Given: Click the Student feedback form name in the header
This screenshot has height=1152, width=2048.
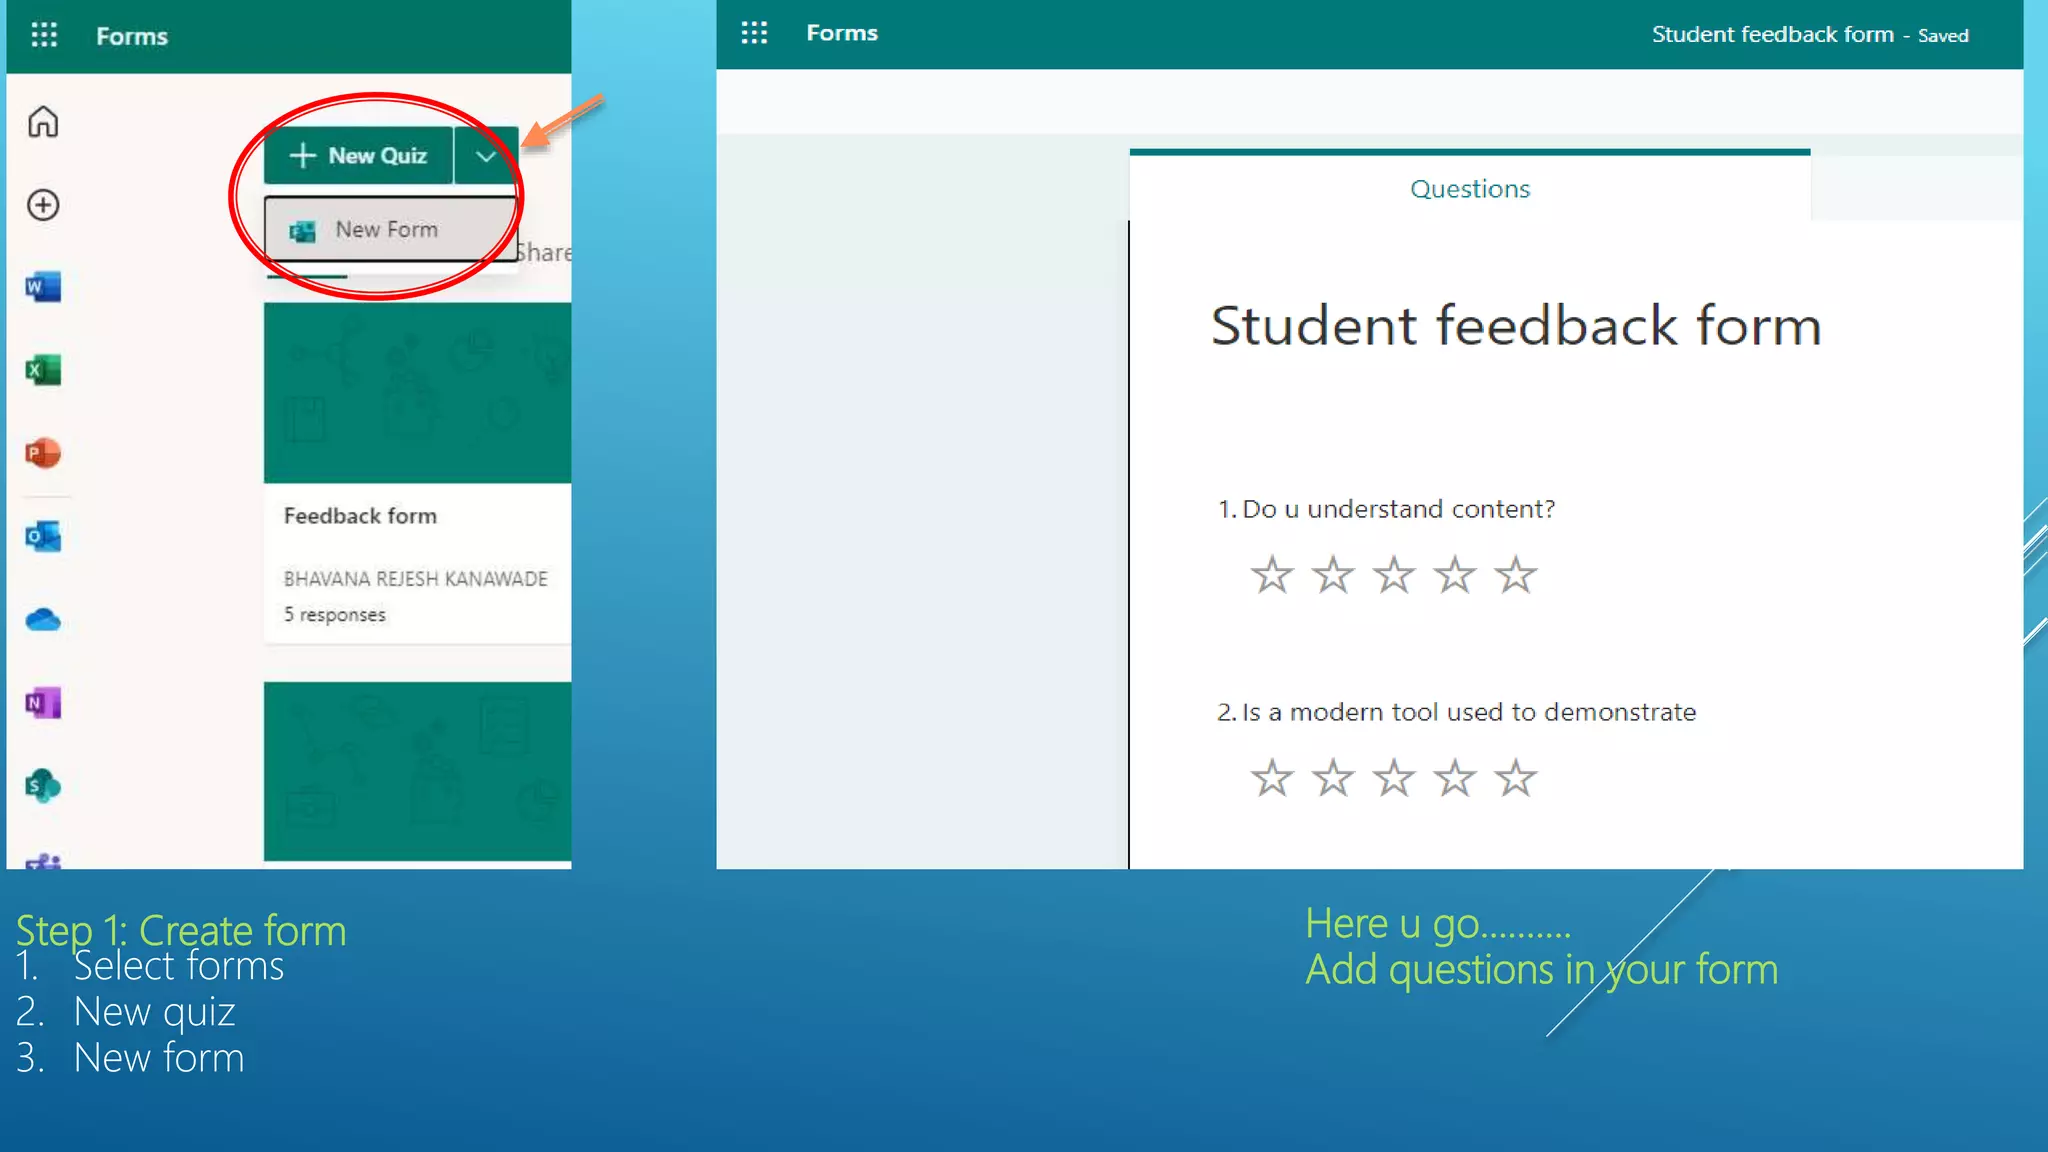Looking at the screenshot, I should coord(1772,34).
